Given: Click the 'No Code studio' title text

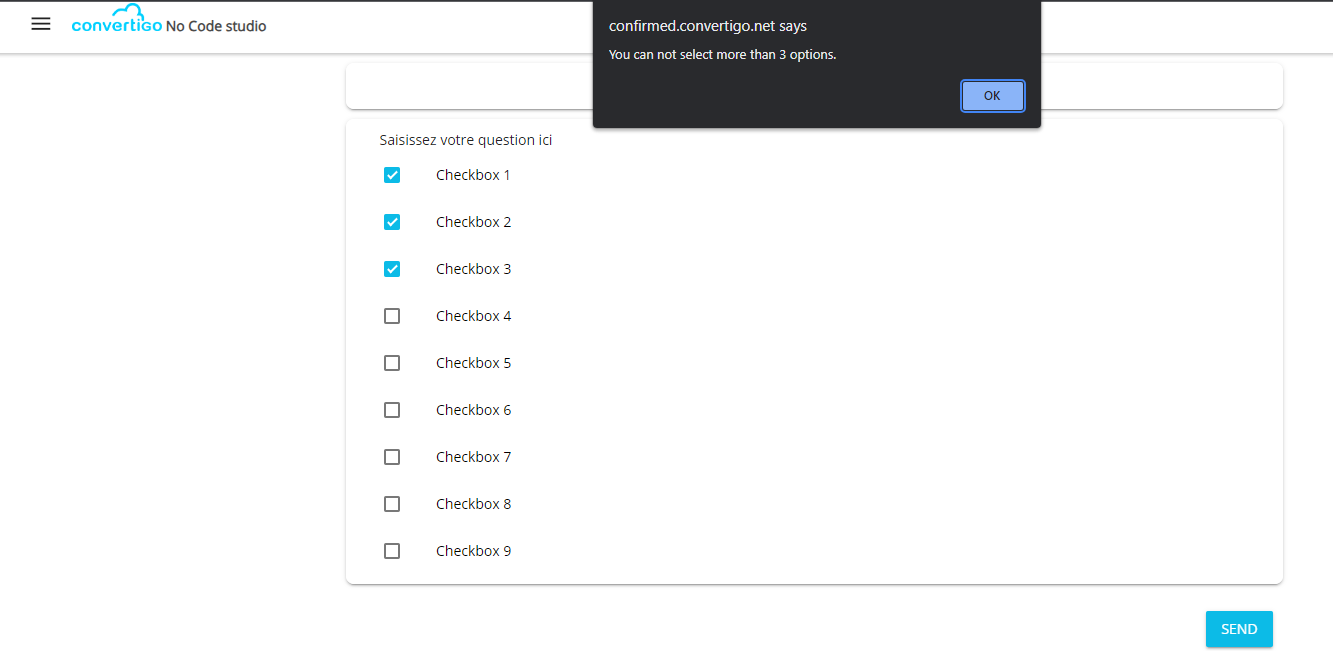Looking at the screenshot, I should click(x=216, y=26).
